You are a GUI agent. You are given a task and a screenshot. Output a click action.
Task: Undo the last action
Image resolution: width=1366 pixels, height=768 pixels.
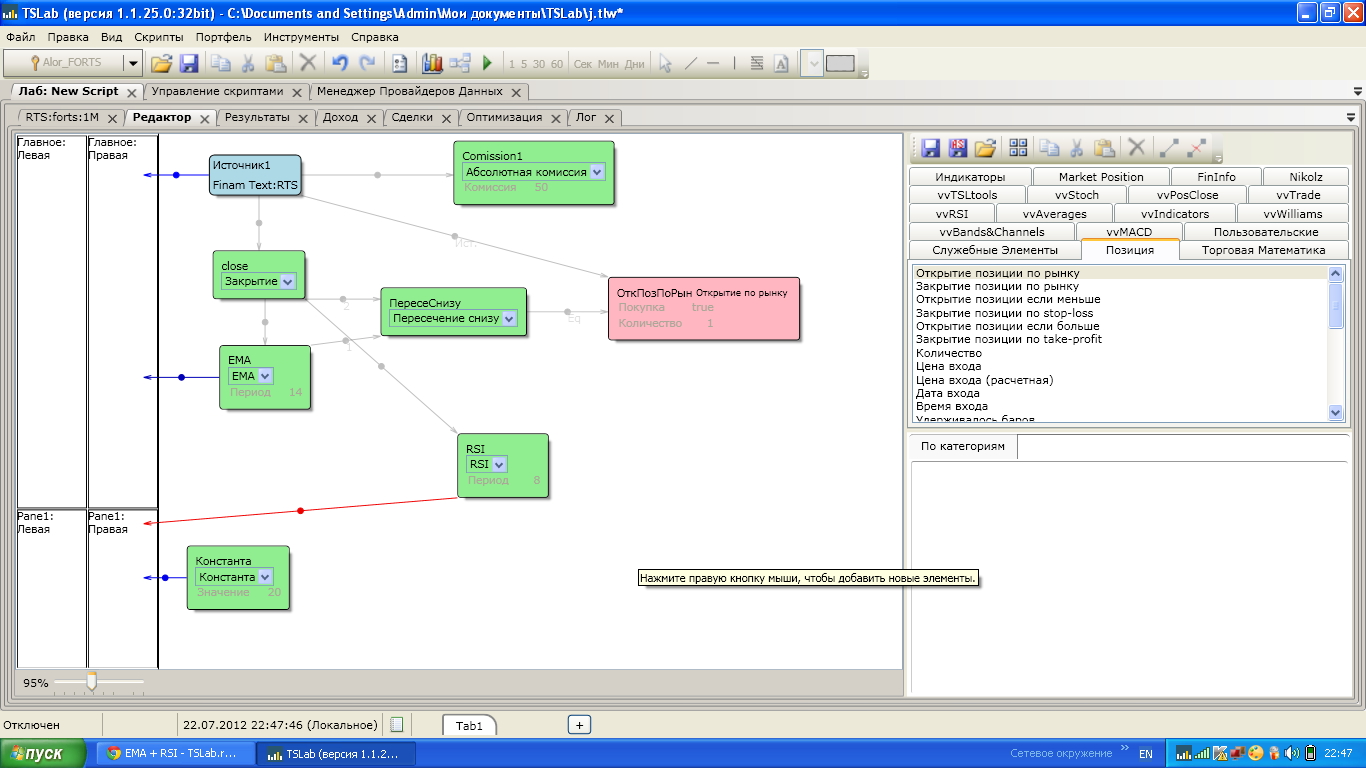coord(340,63)
